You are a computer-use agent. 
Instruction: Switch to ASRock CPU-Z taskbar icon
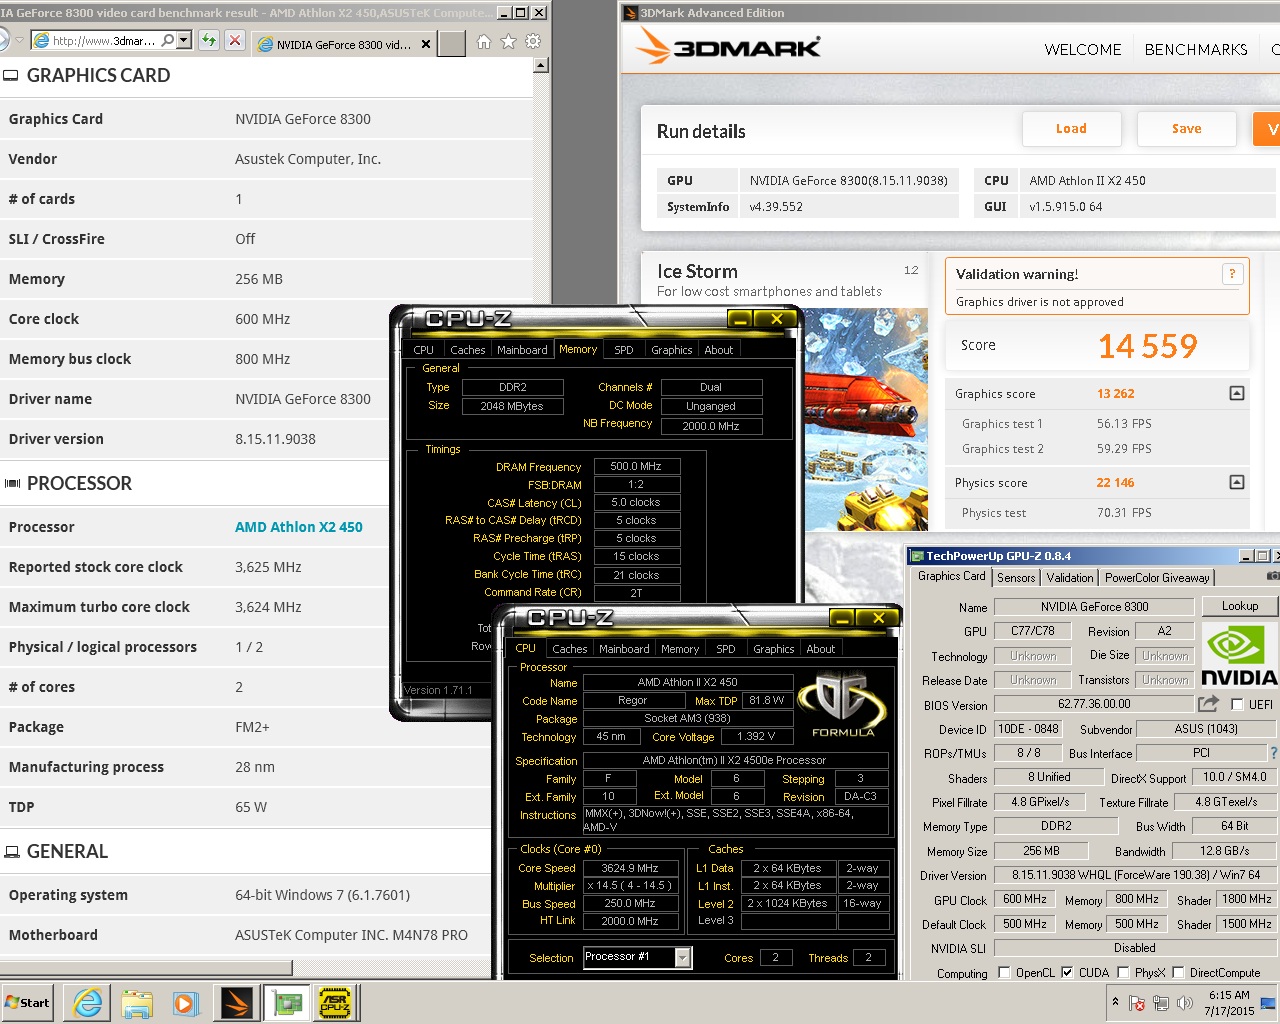click(x=335, y=1003)
